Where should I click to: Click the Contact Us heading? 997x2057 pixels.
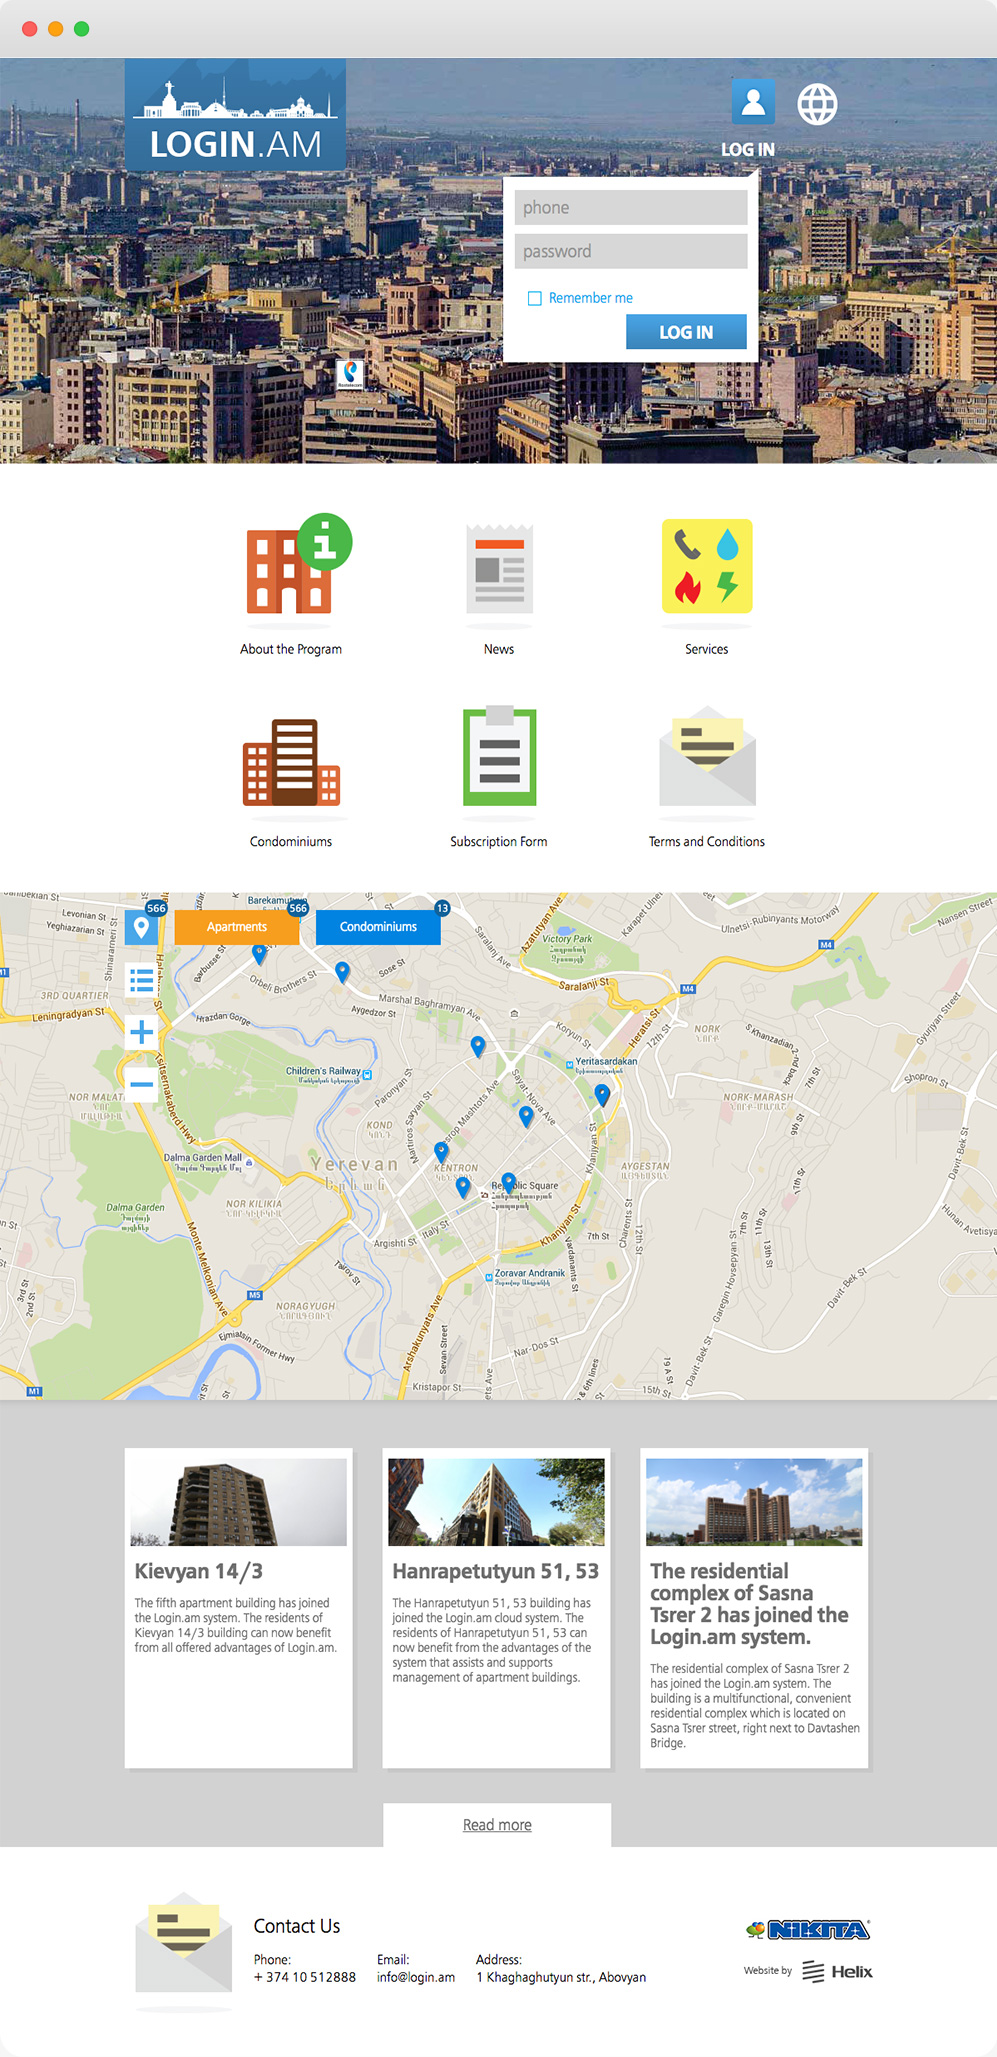pos(297,1926)
